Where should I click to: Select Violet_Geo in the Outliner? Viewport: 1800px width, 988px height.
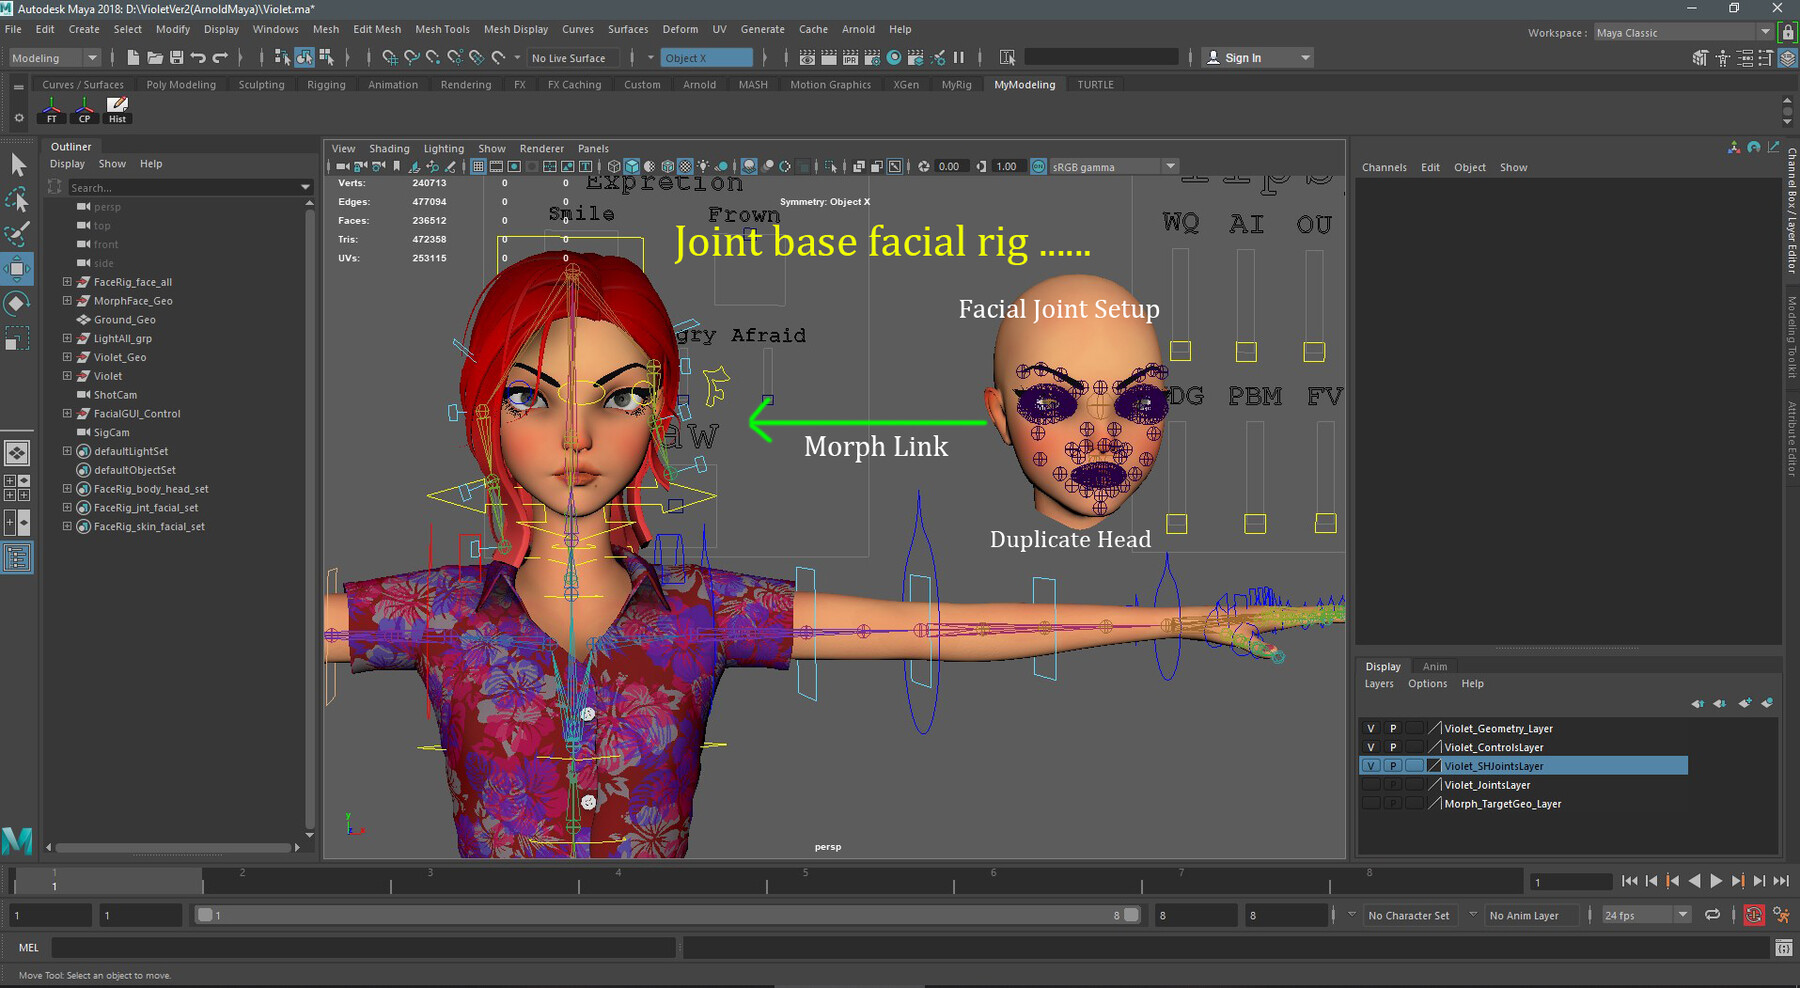(120, 357)
